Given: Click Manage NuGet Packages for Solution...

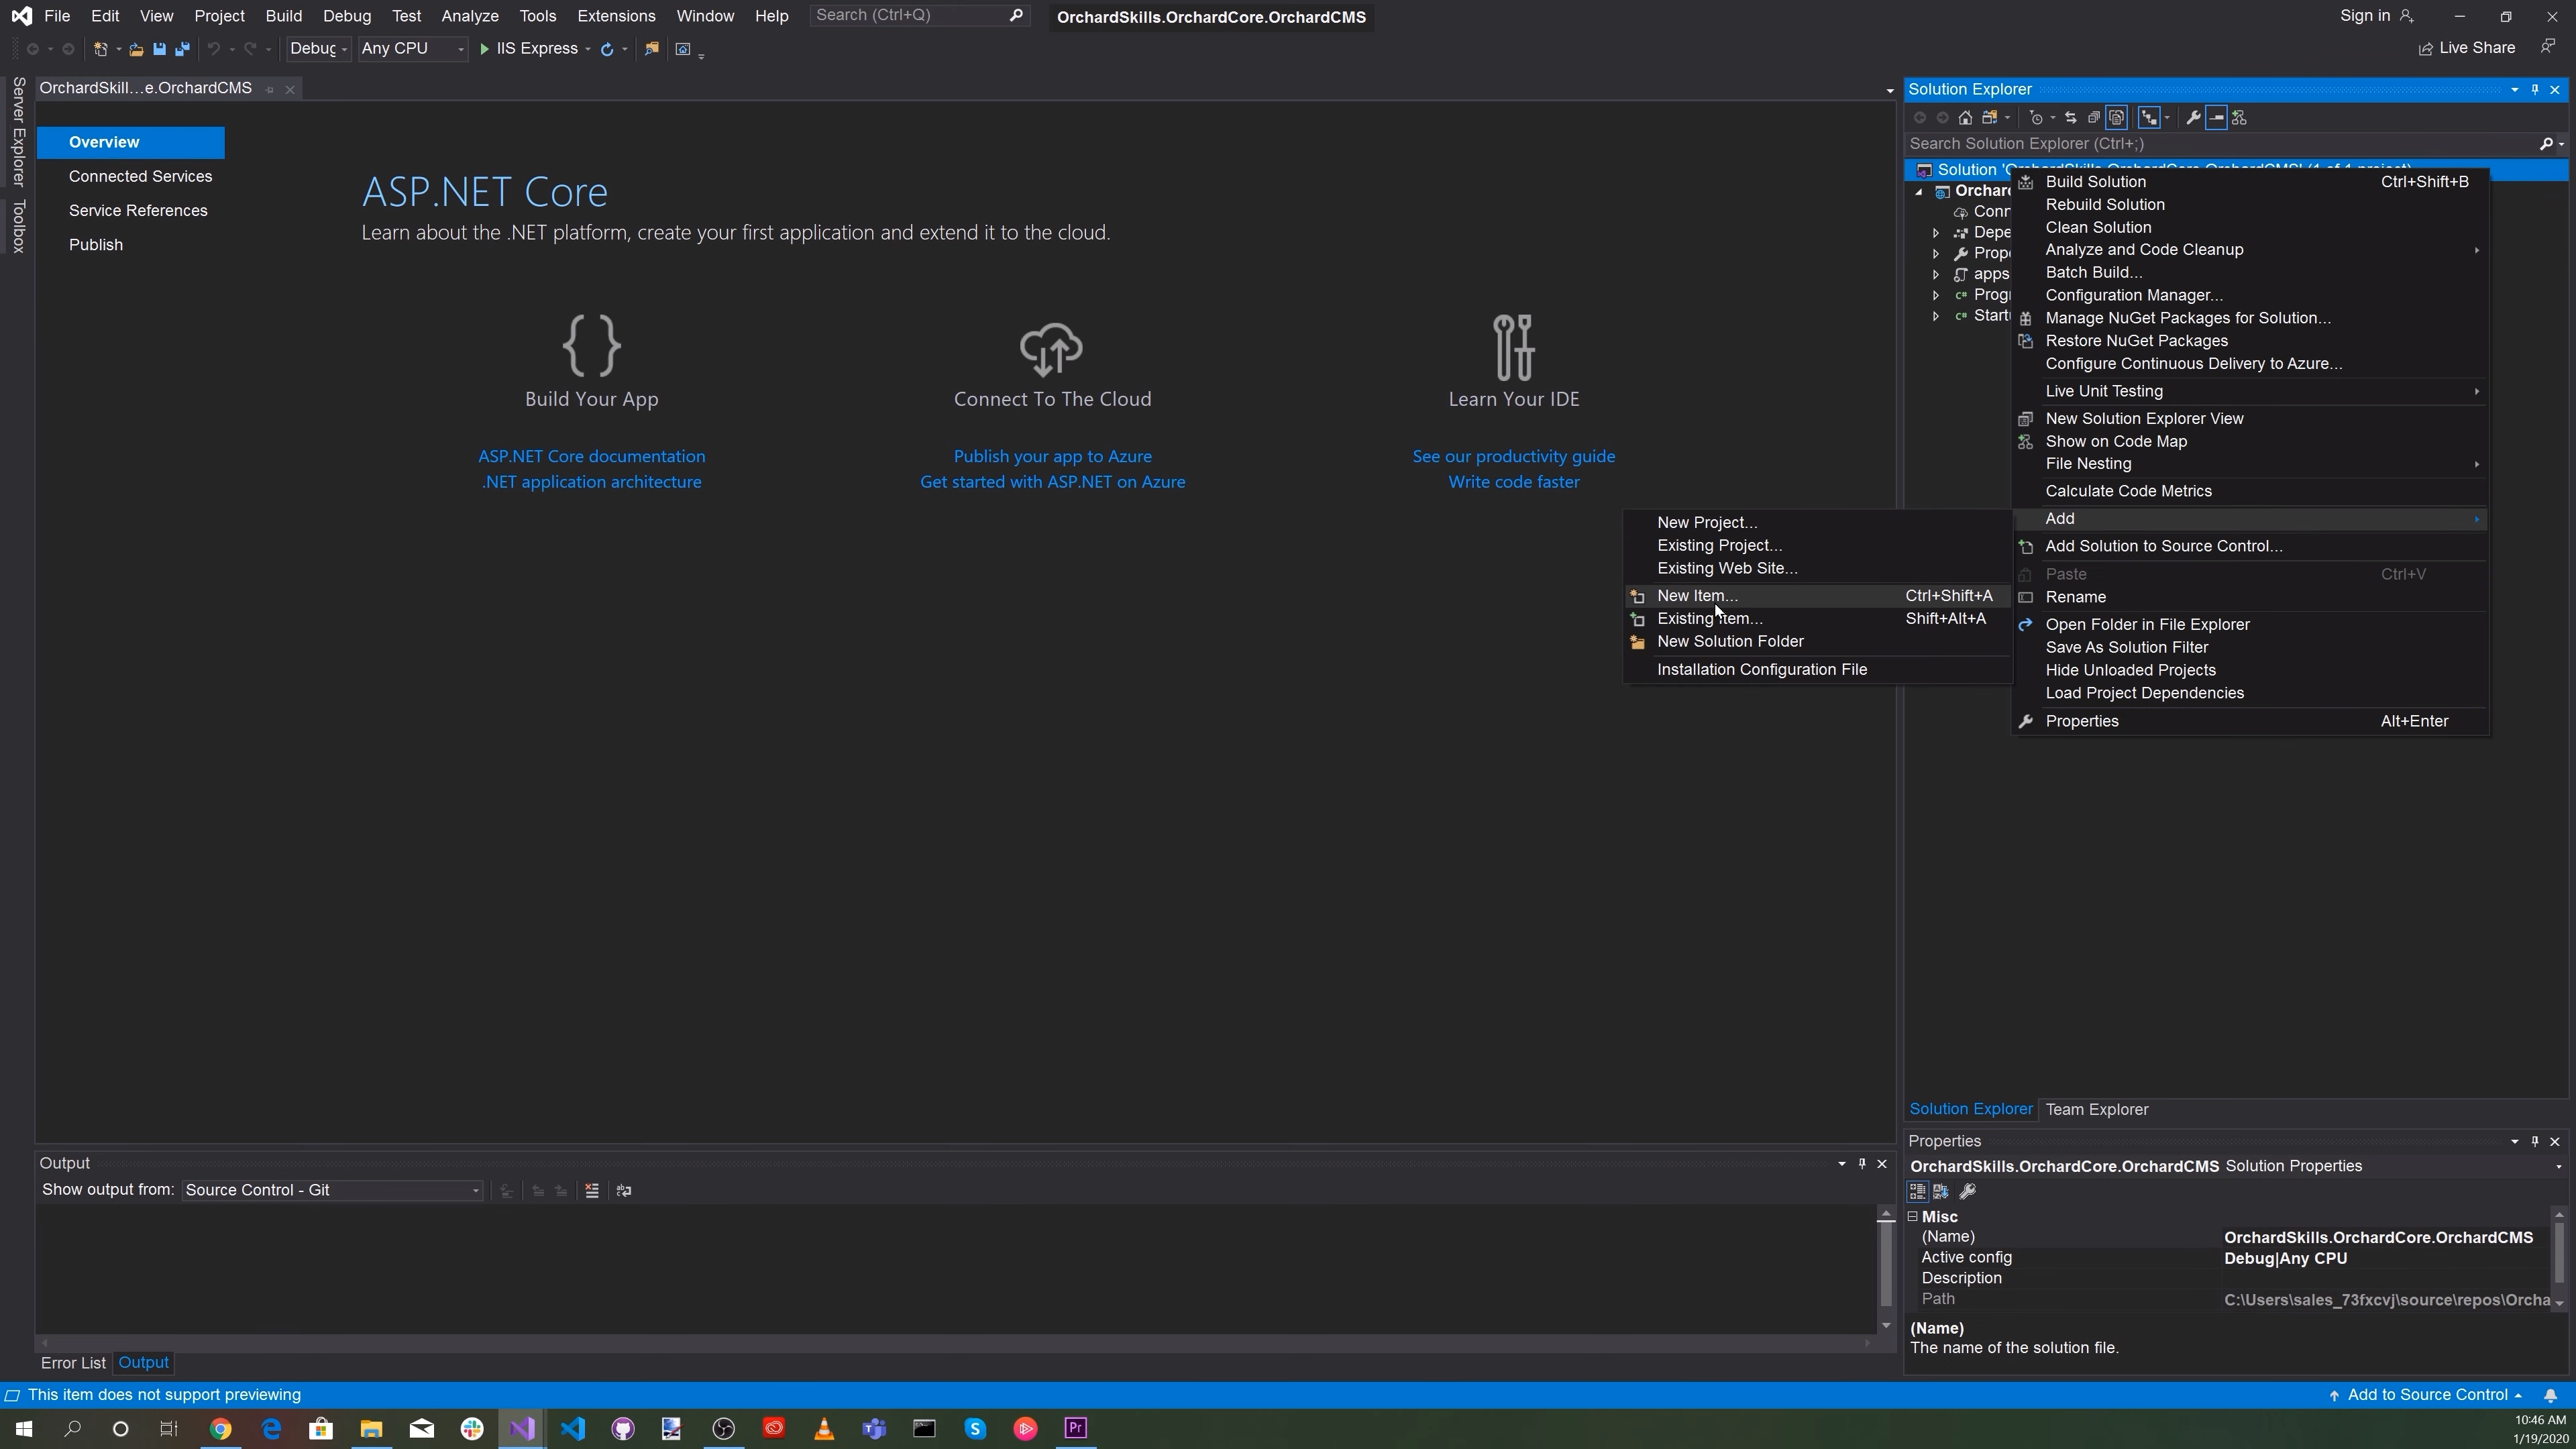Looking at the screenshot, I should tap(2250, 318).
